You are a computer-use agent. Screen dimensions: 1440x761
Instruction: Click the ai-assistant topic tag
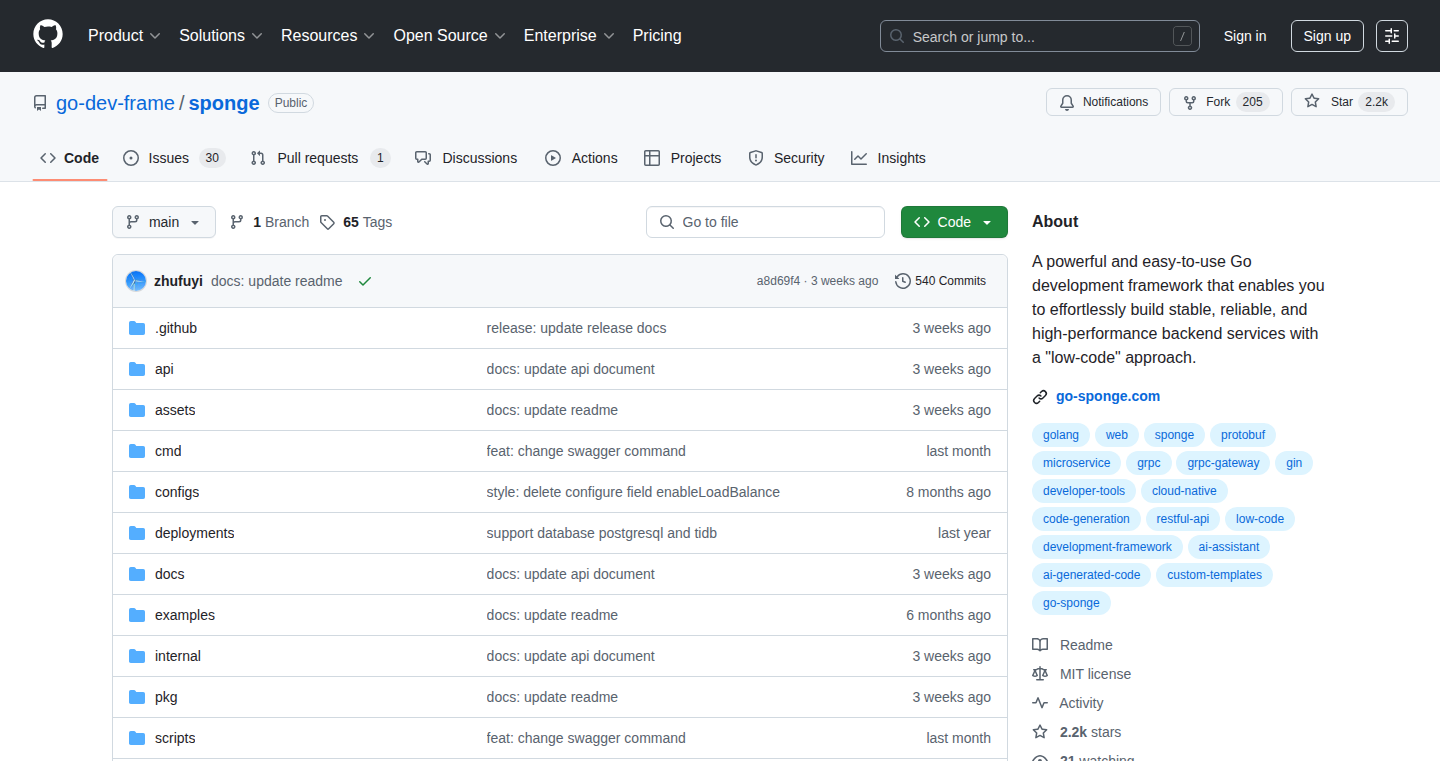tap(1229, 547)
